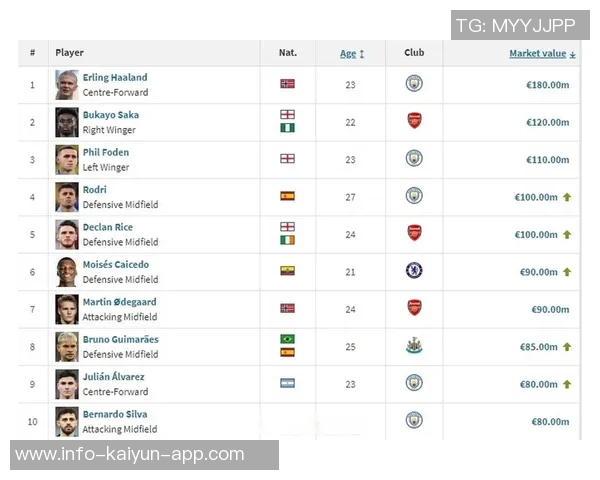Click Newcastle crest in Bruno Guimarães's row
This screenshot has height=480, width=600.
coord(414,346)
